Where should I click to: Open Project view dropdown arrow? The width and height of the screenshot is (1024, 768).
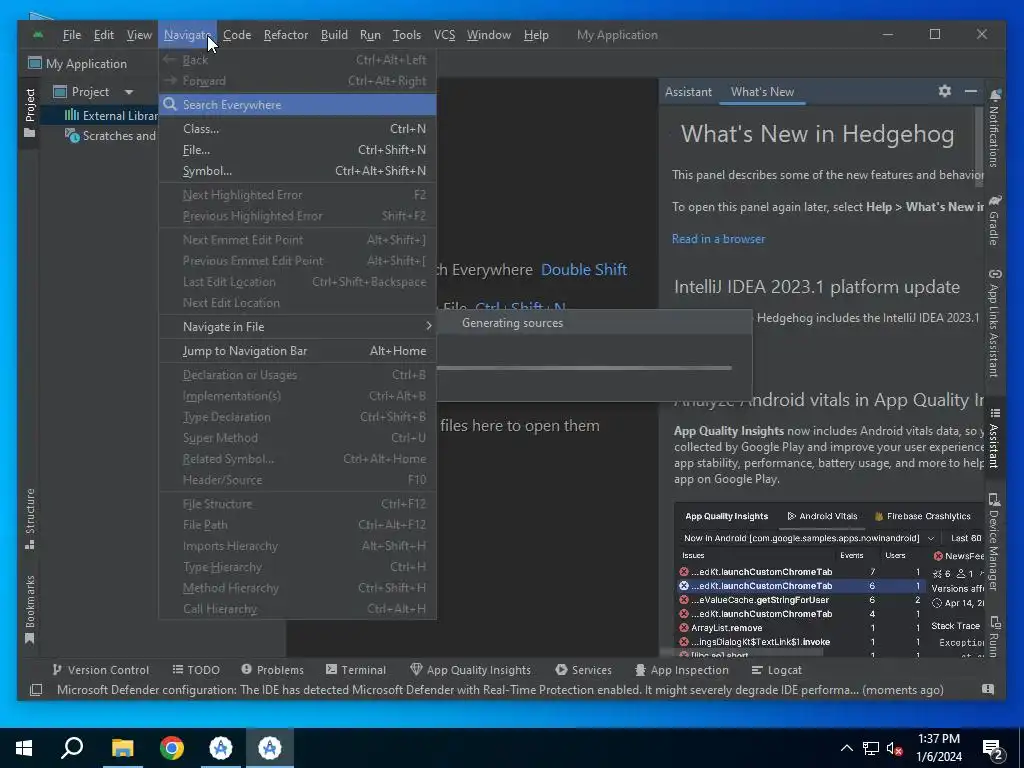(x=129, y=92)
